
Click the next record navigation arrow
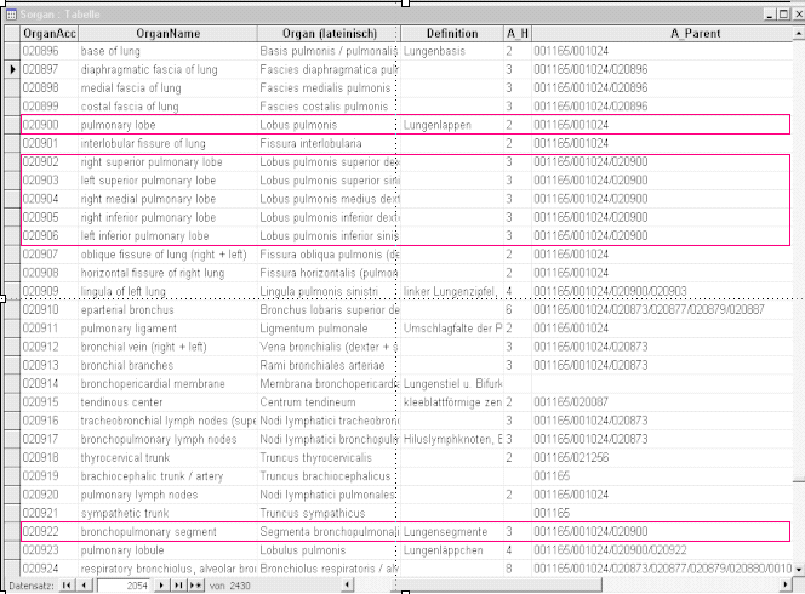pos(162,584)
